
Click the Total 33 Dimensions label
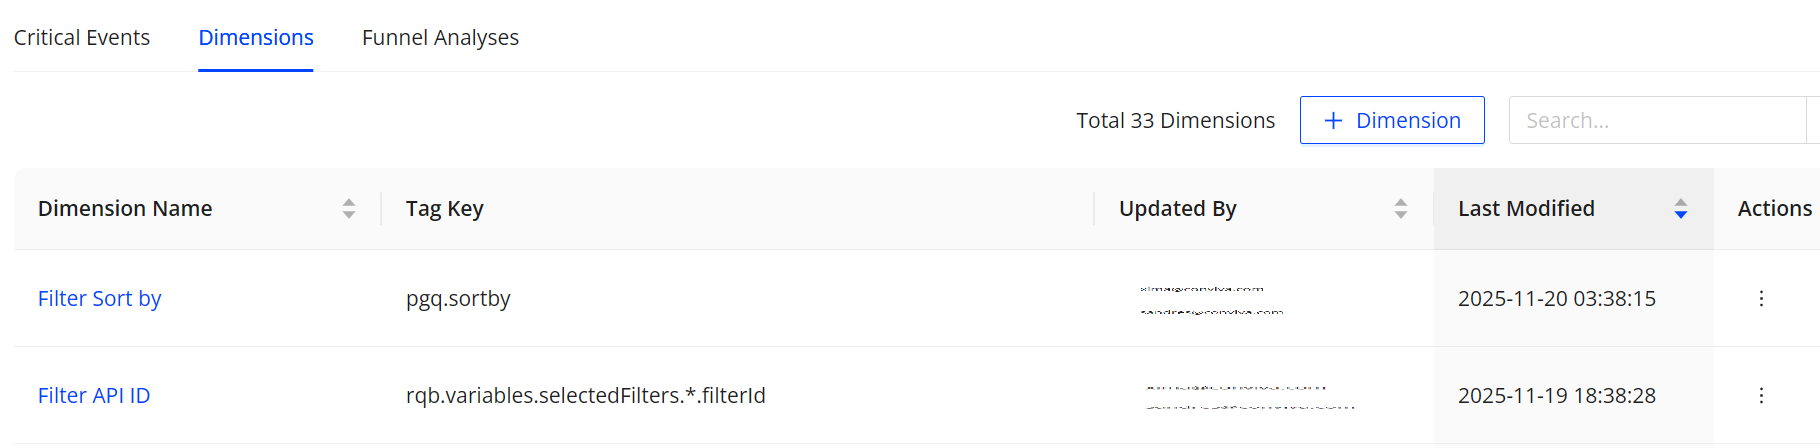pos(1175,120)
